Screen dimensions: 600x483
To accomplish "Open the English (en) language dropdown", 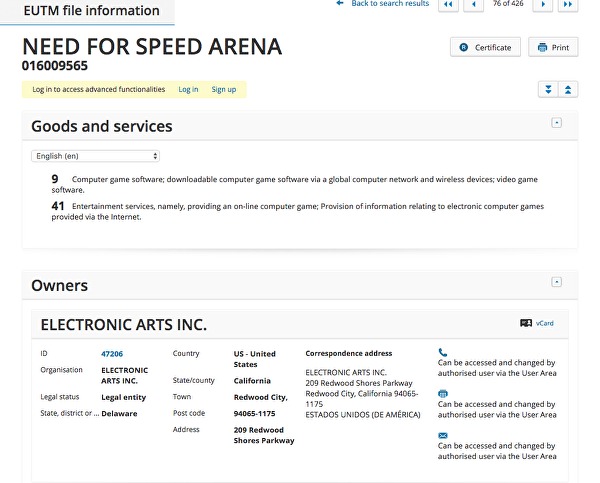I will tap(96, 156).
